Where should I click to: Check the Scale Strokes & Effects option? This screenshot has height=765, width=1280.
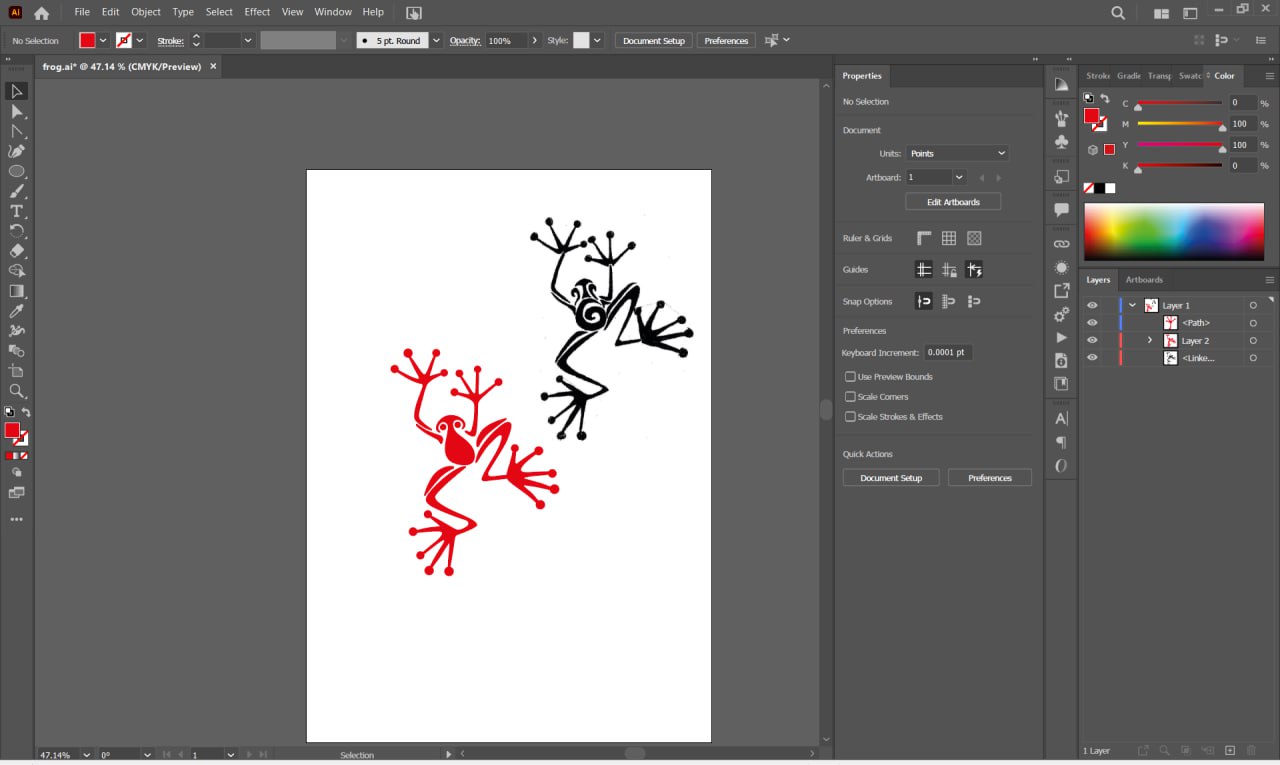850,417
